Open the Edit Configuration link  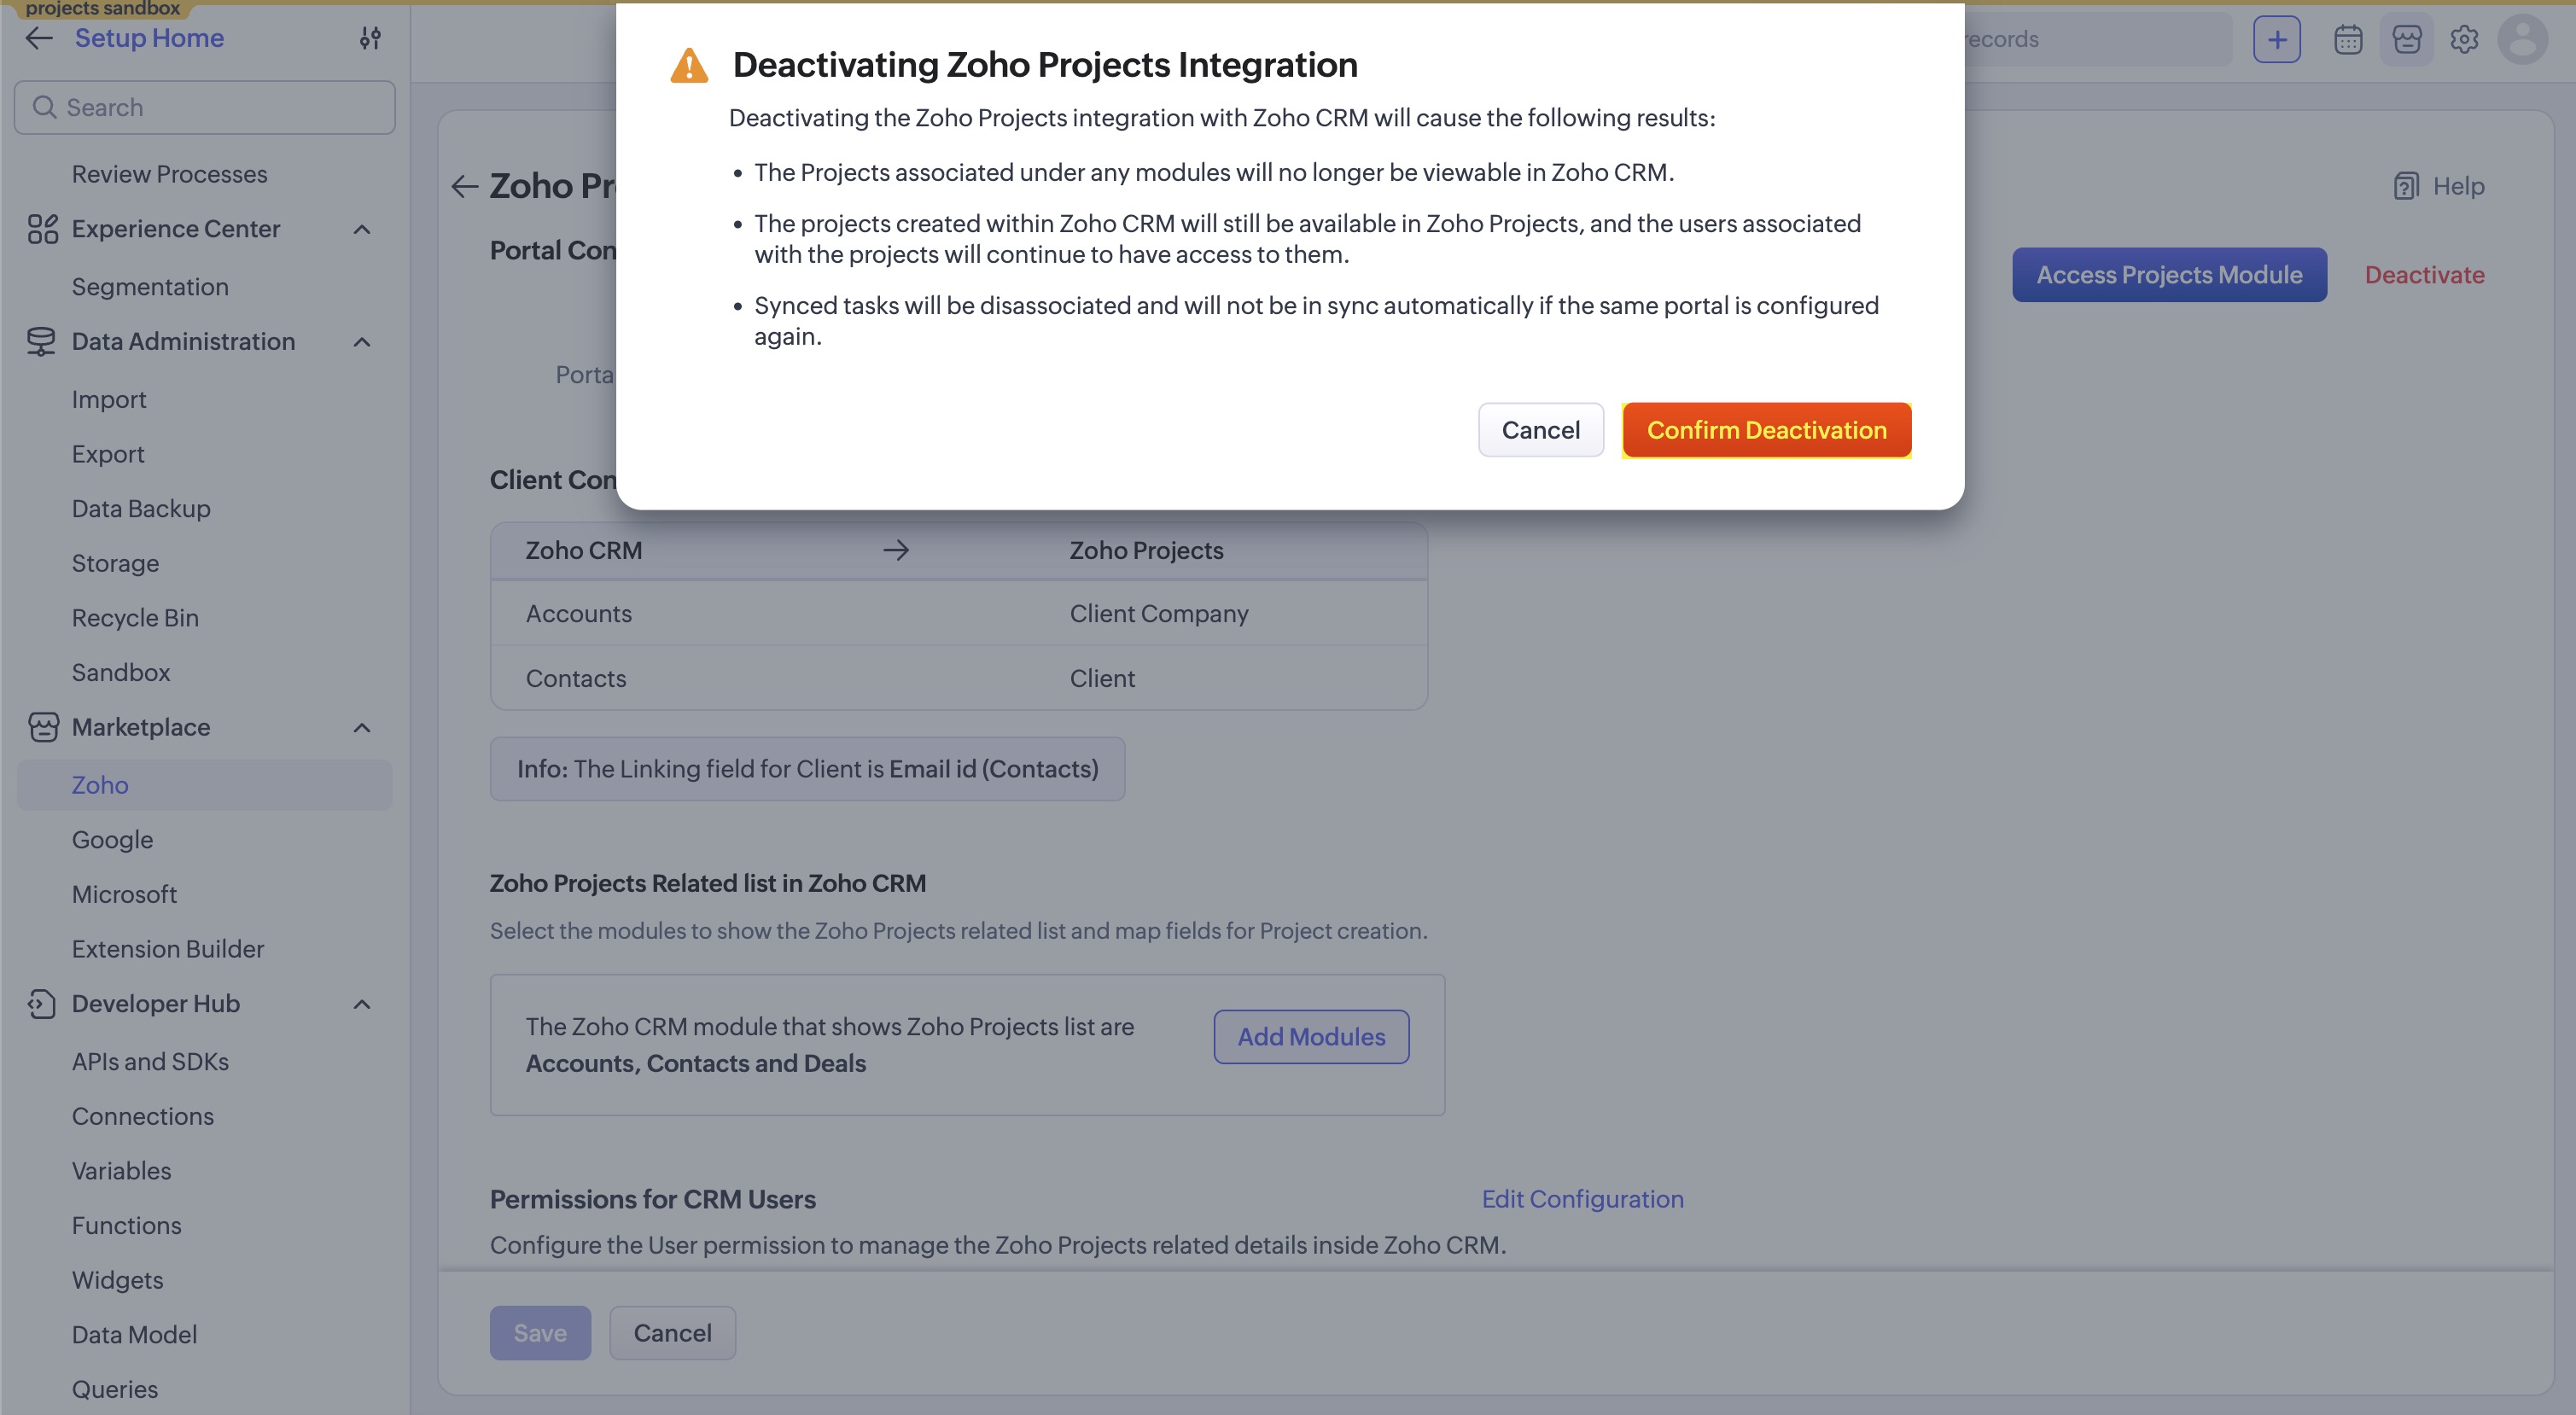1582,1199
